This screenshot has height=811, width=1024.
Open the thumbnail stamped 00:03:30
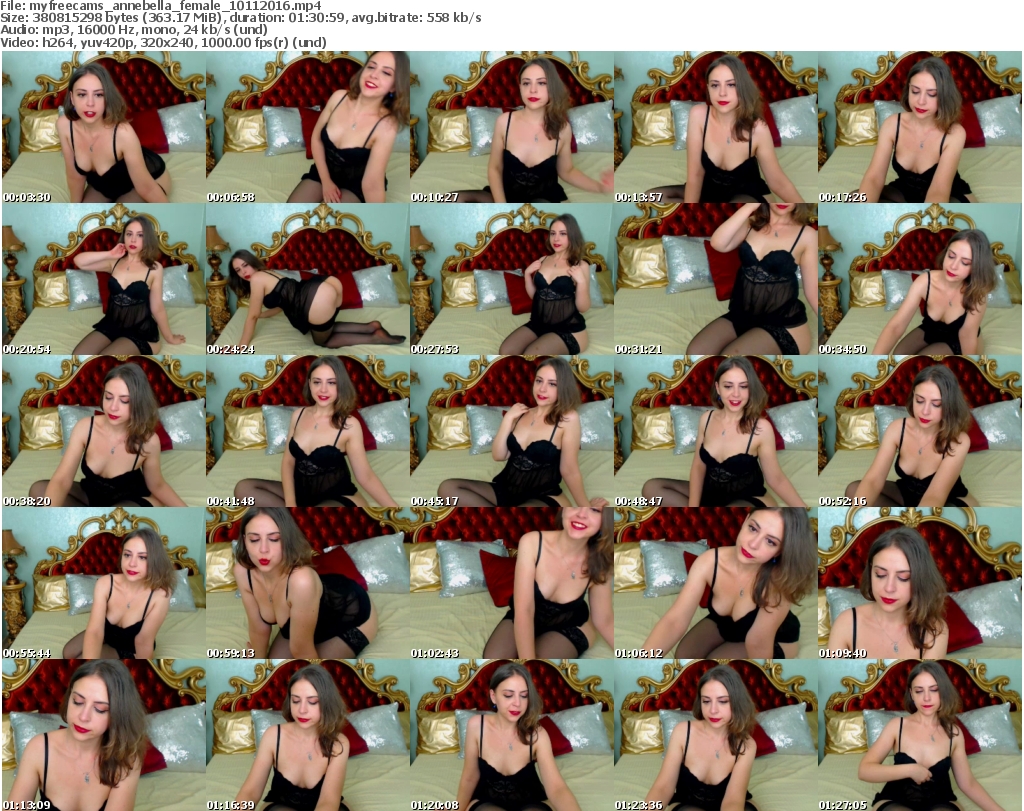click(x=104, y=127)
